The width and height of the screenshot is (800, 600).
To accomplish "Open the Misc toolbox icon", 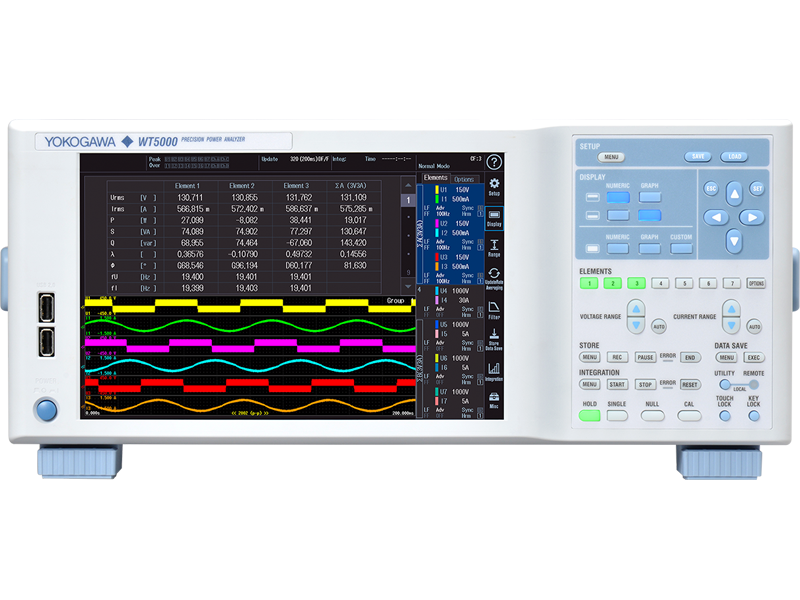I will click(x=494, y=400).
